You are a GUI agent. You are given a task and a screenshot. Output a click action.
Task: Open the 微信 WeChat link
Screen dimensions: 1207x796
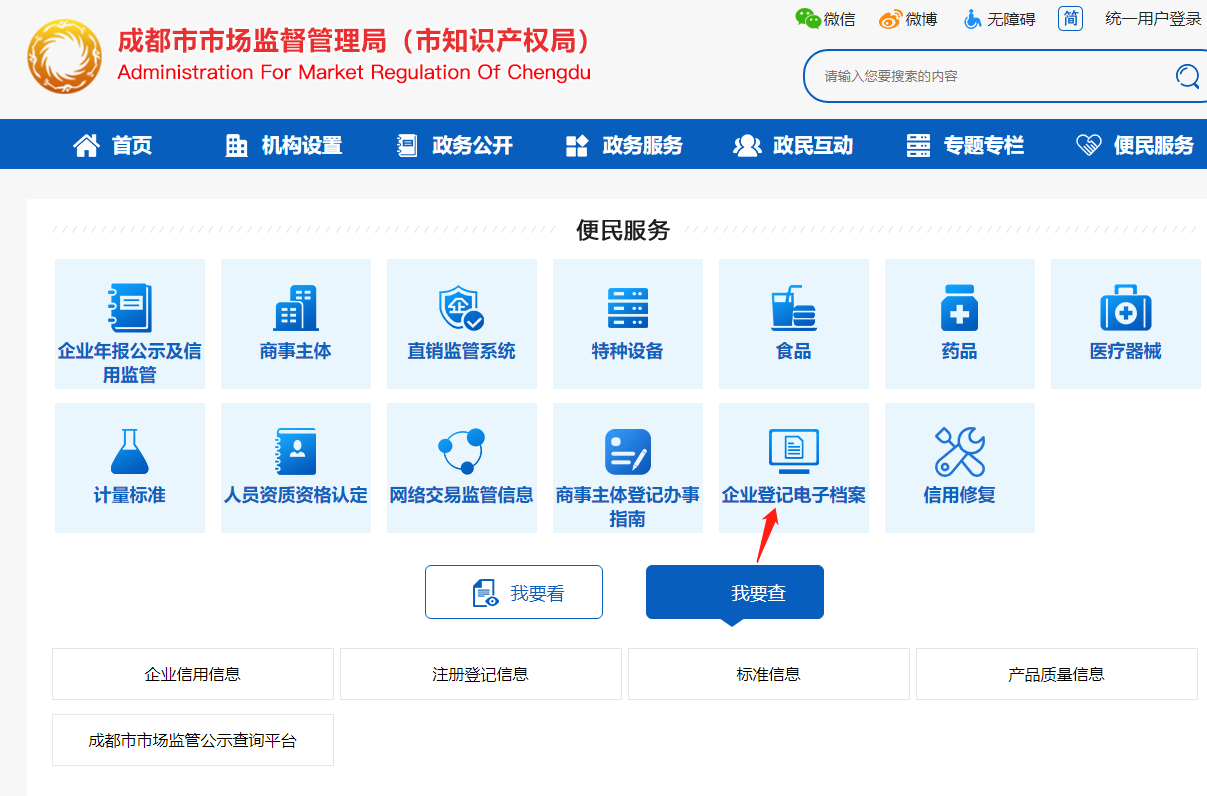[x=825, y=19]
